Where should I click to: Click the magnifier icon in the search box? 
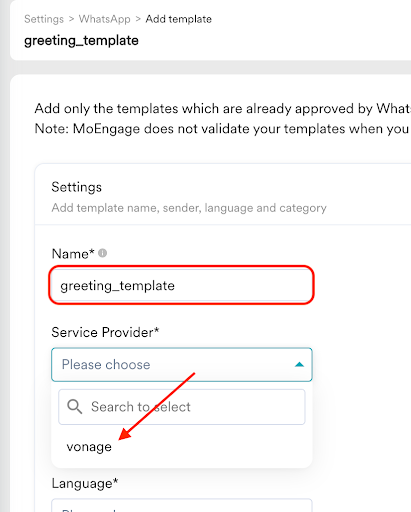pos(74,407)
